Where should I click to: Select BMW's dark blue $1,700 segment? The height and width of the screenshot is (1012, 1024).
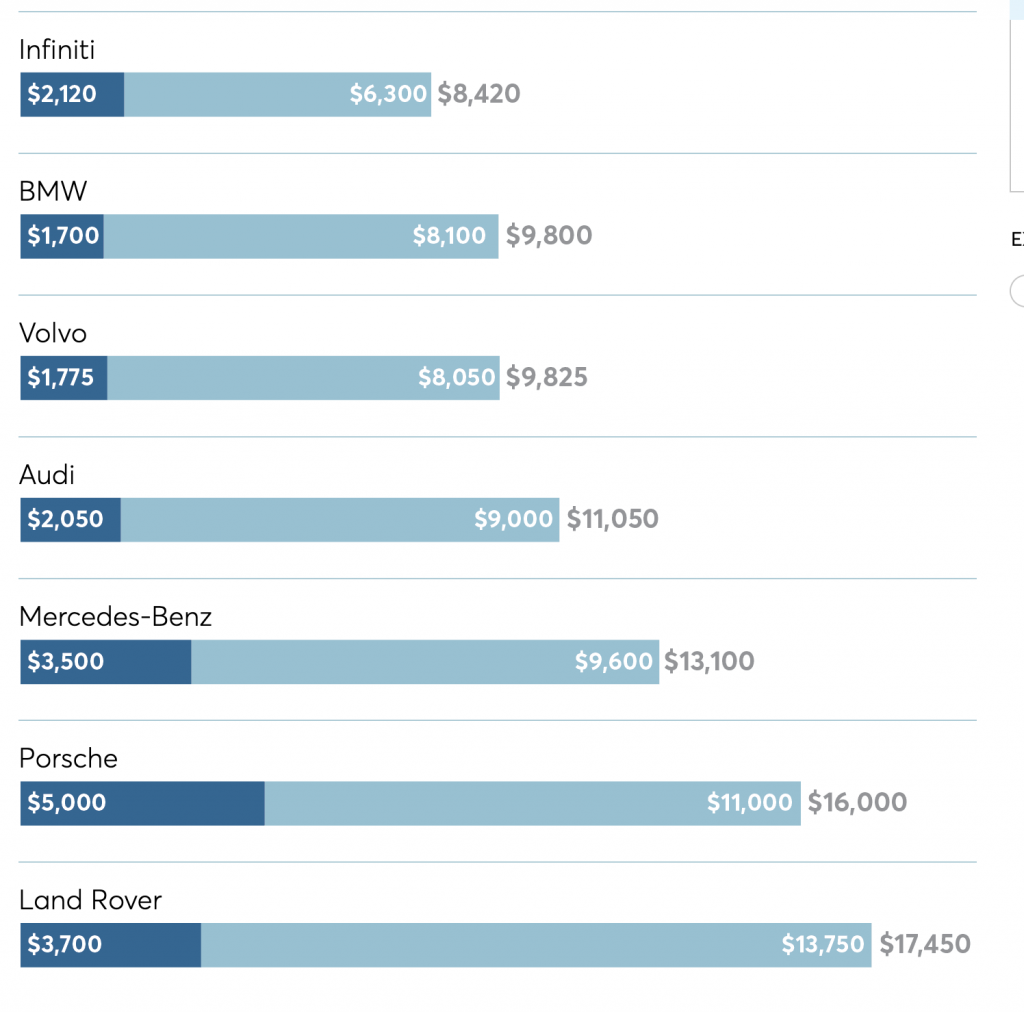pos(62,236)
